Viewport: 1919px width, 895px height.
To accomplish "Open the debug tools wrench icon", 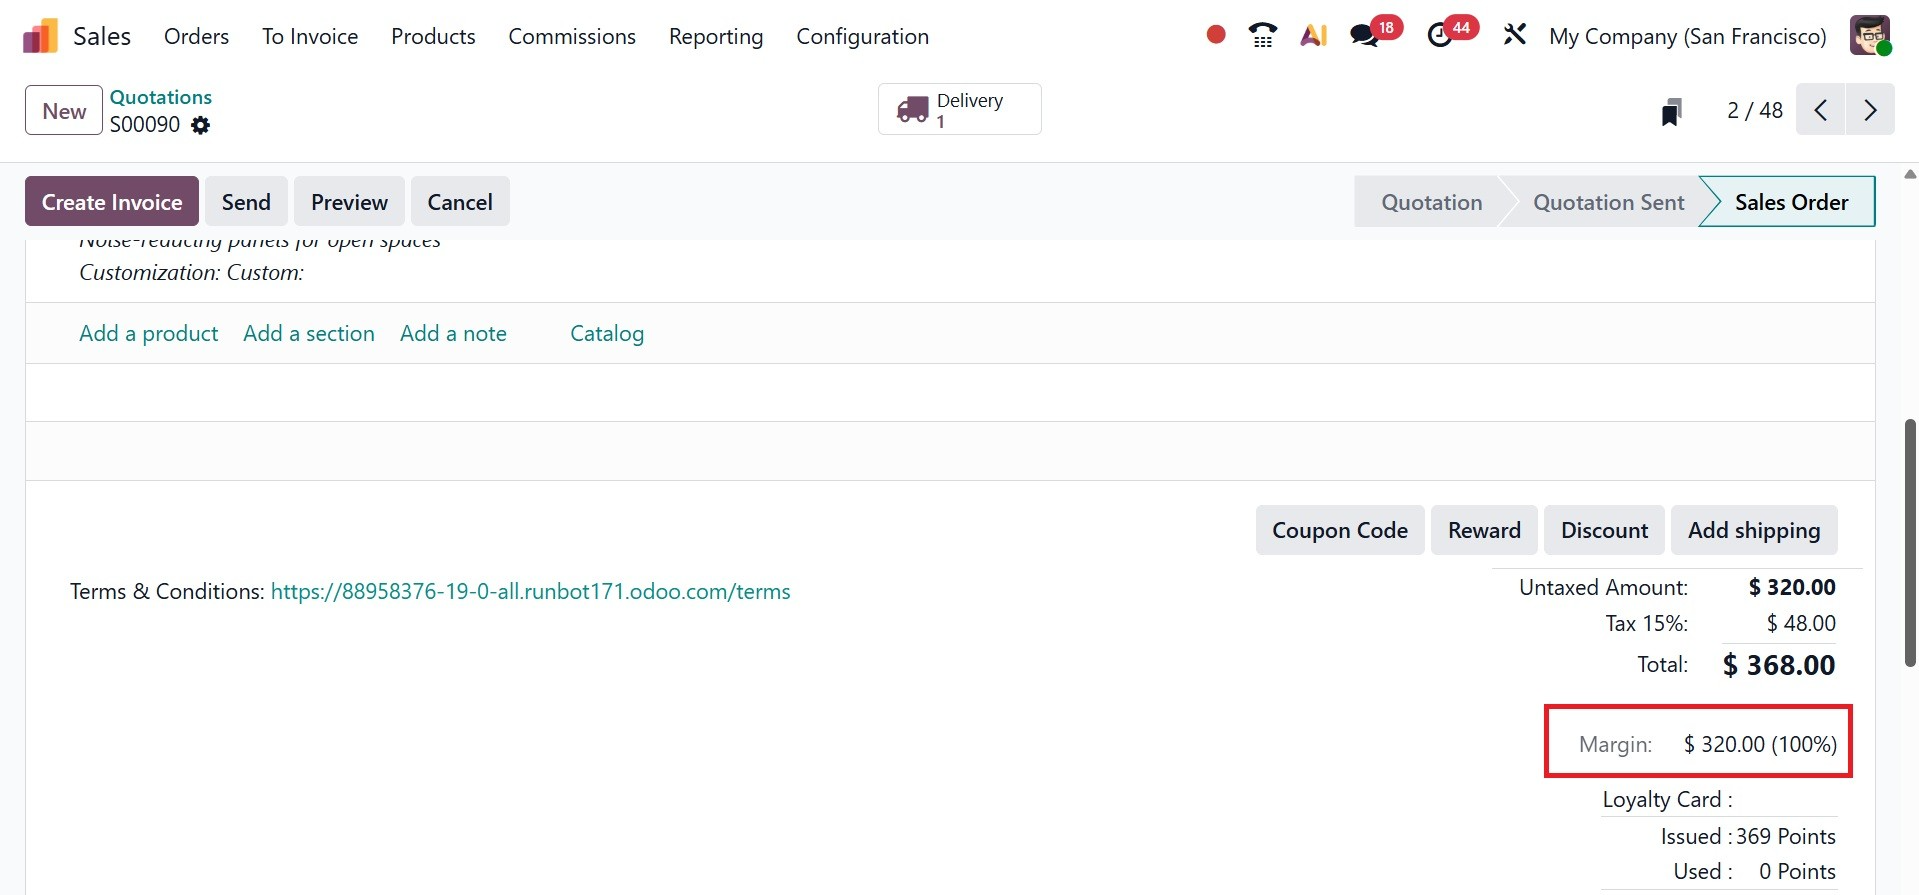I will 1515,35.
